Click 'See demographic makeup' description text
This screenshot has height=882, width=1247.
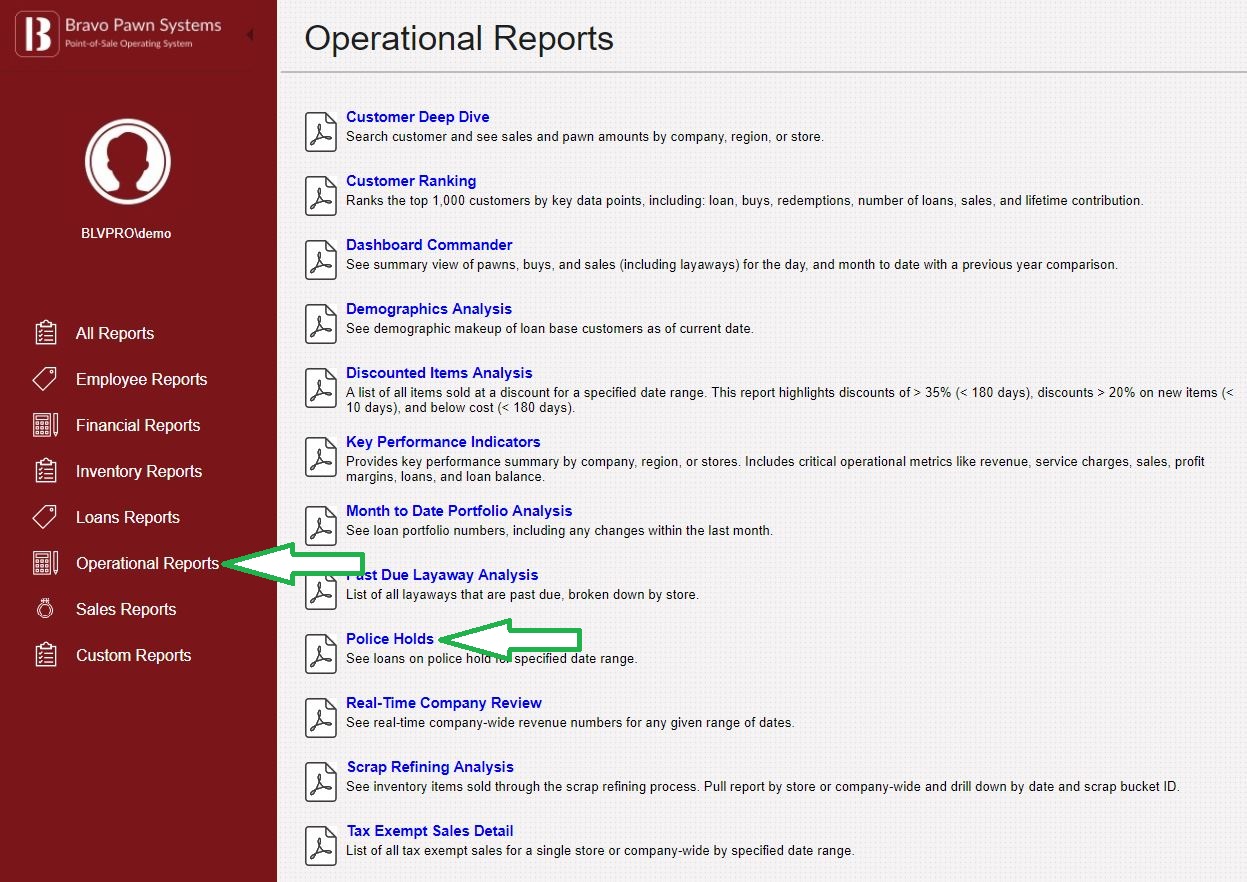[550, 329]
